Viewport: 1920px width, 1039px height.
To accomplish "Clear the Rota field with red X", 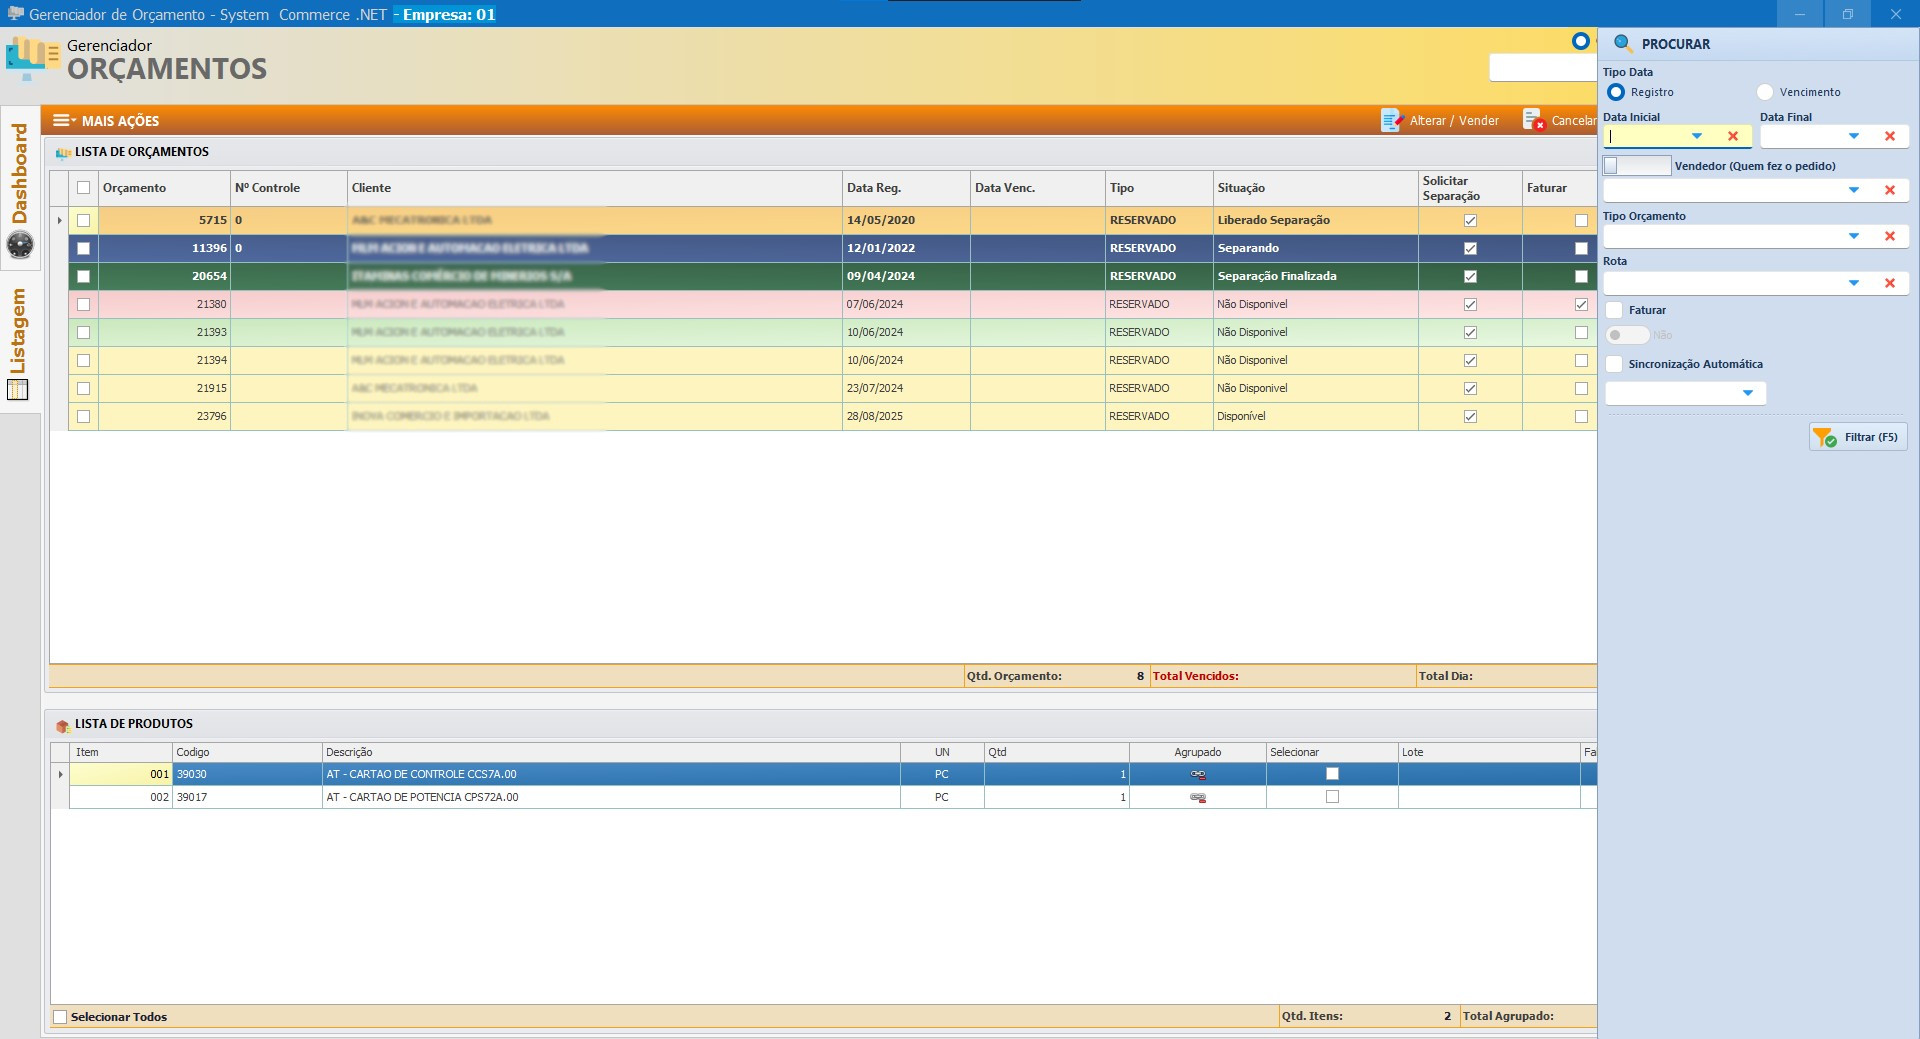I will coord(1889,284).
